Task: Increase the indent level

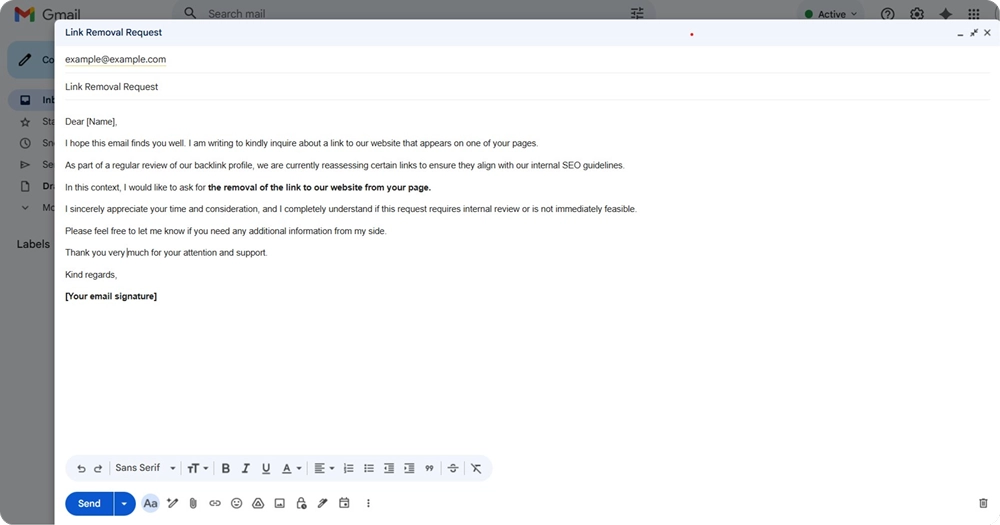Action: 409,468
